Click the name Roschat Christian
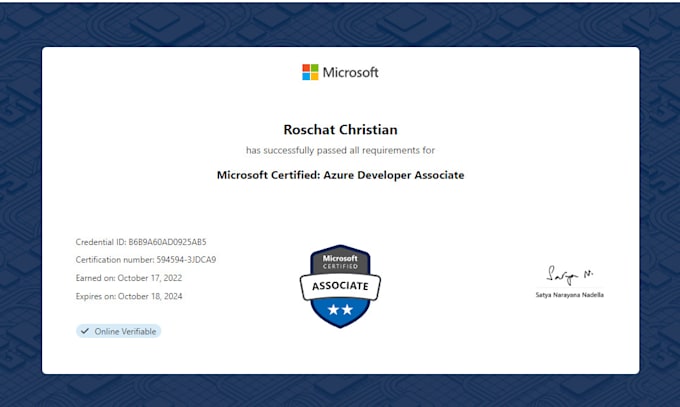Viewport: 680px width, 407px height. [340, 129]
